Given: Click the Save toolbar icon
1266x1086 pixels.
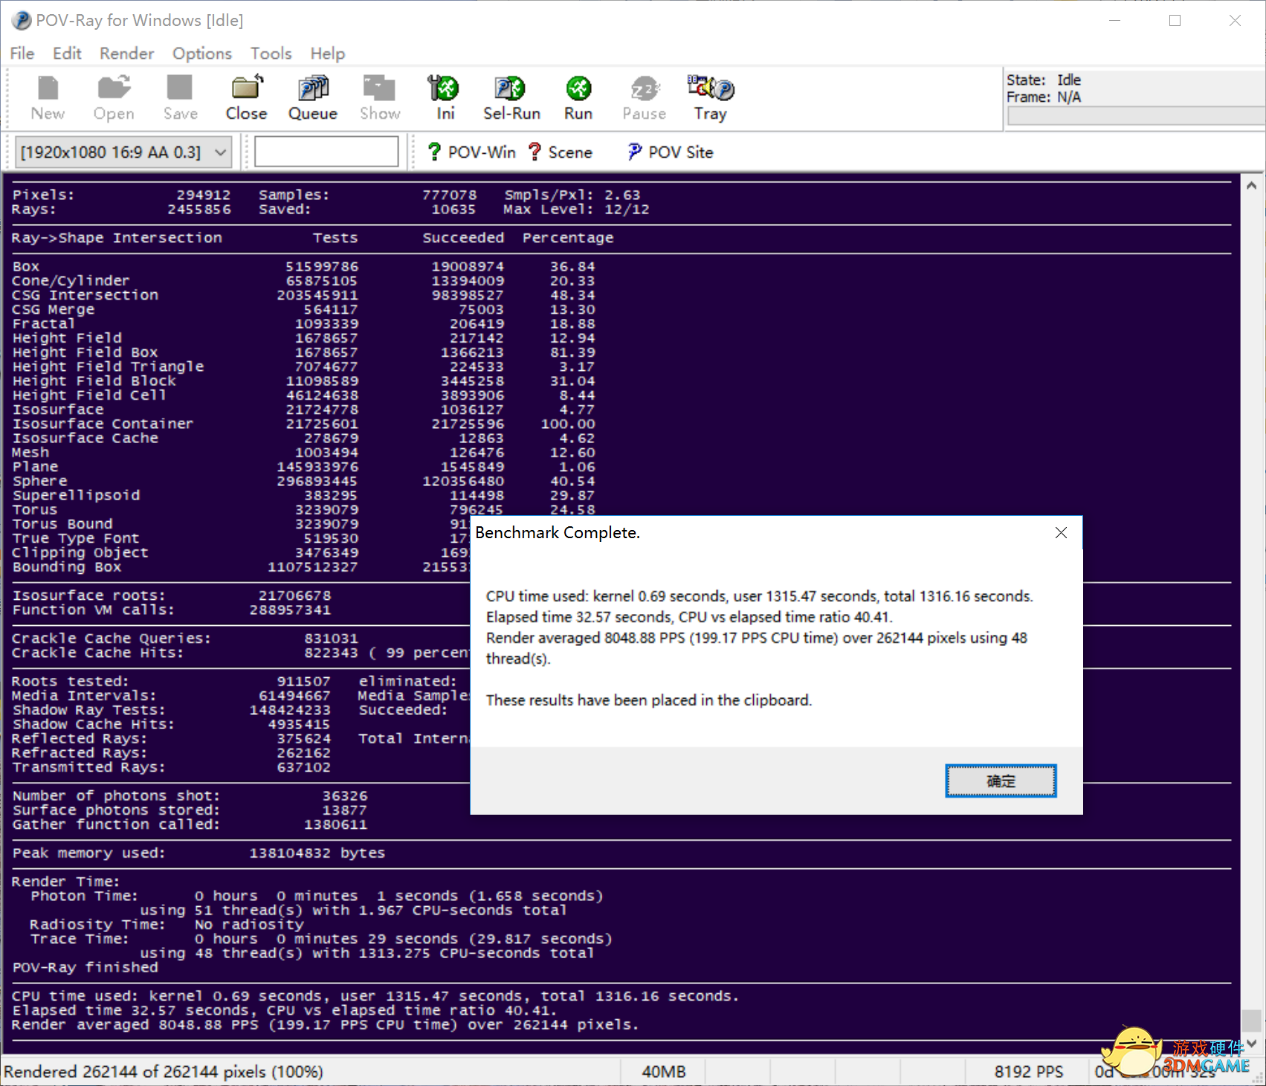Looking at the screenshot, I should point(180,98).
